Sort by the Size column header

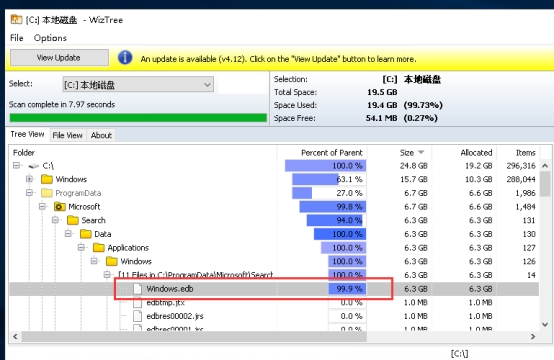tap(407, 153)
